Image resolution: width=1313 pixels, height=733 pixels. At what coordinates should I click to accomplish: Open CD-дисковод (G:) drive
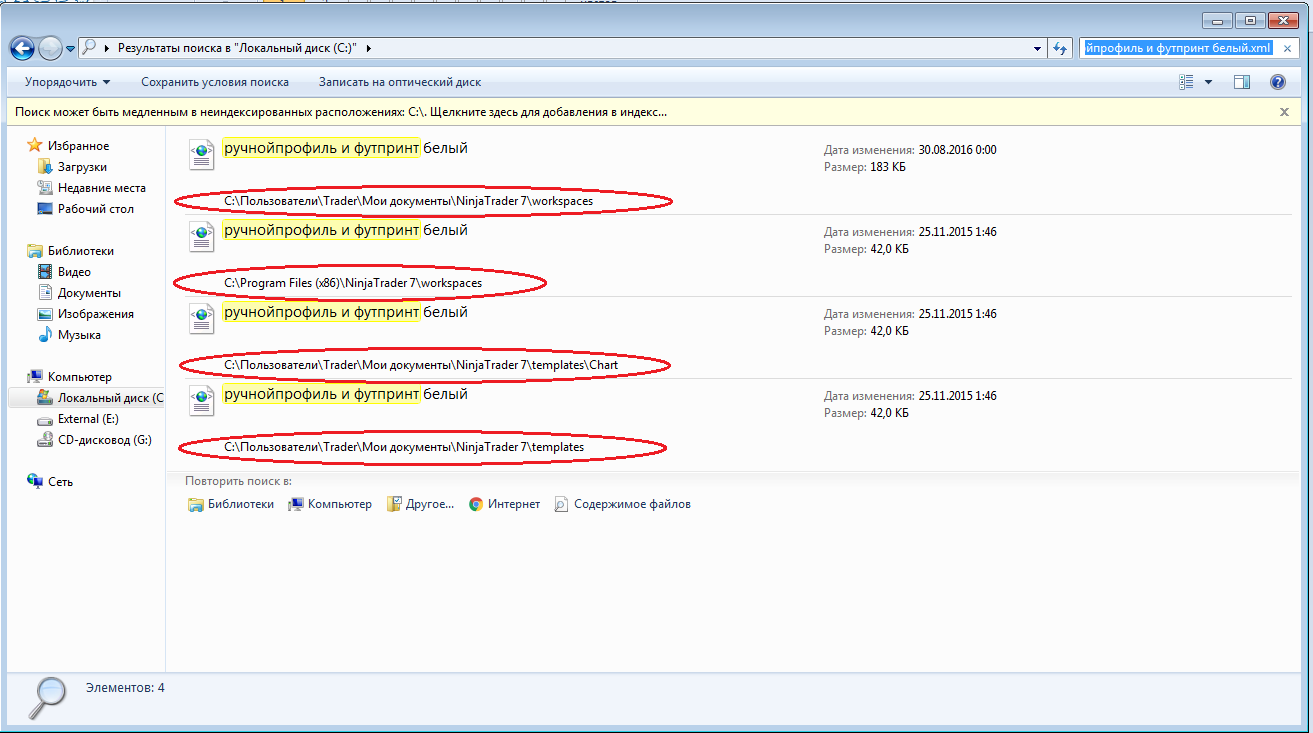coord(104,440)
